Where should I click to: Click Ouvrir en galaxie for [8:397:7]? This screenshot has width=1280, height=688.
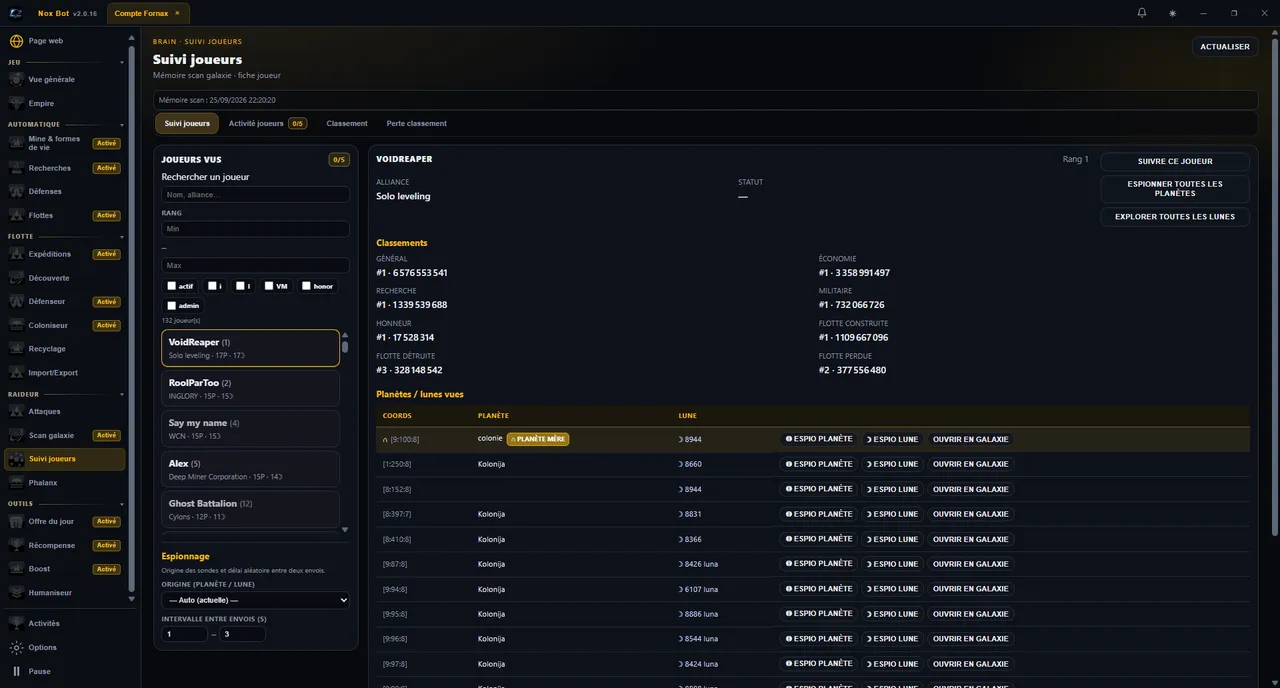tap(970, 514)
